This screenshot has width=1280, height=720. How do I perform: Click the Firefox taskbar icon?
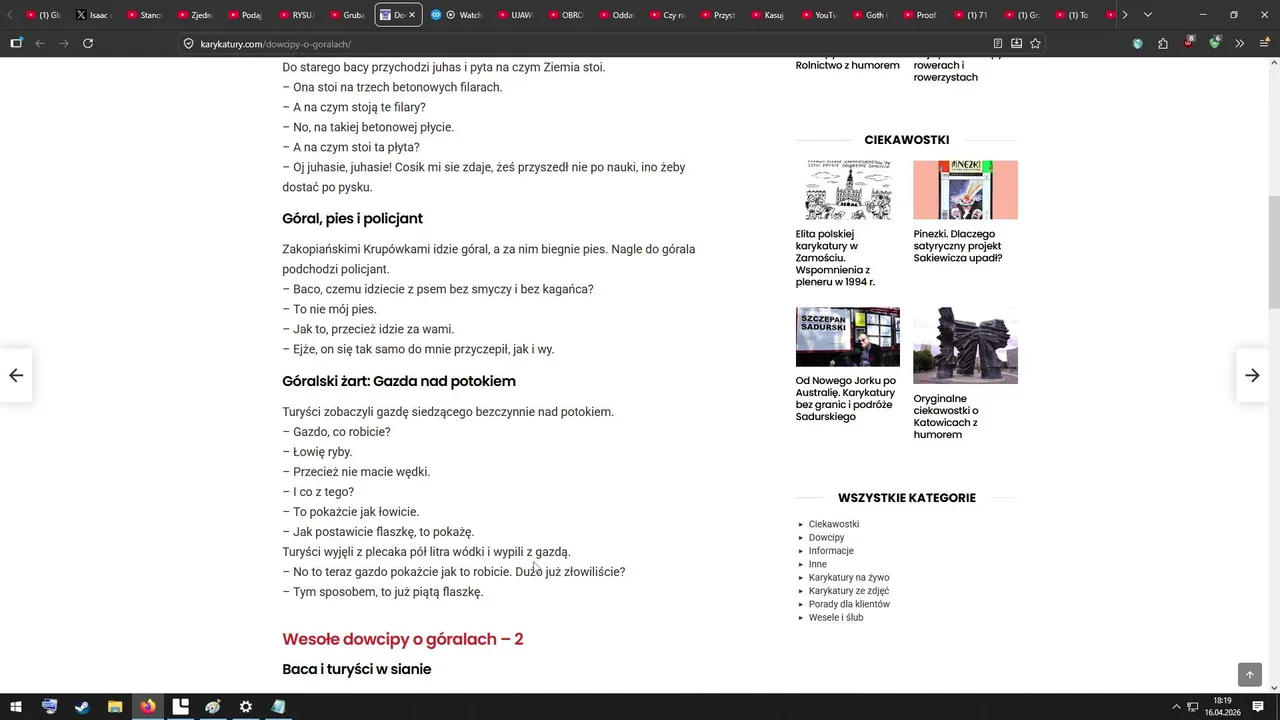(148, 707)
